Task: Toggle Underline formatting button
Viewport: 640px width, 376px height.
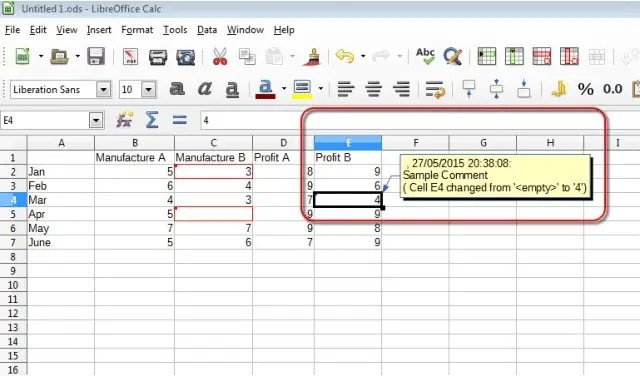Action: tap(232, 89)
